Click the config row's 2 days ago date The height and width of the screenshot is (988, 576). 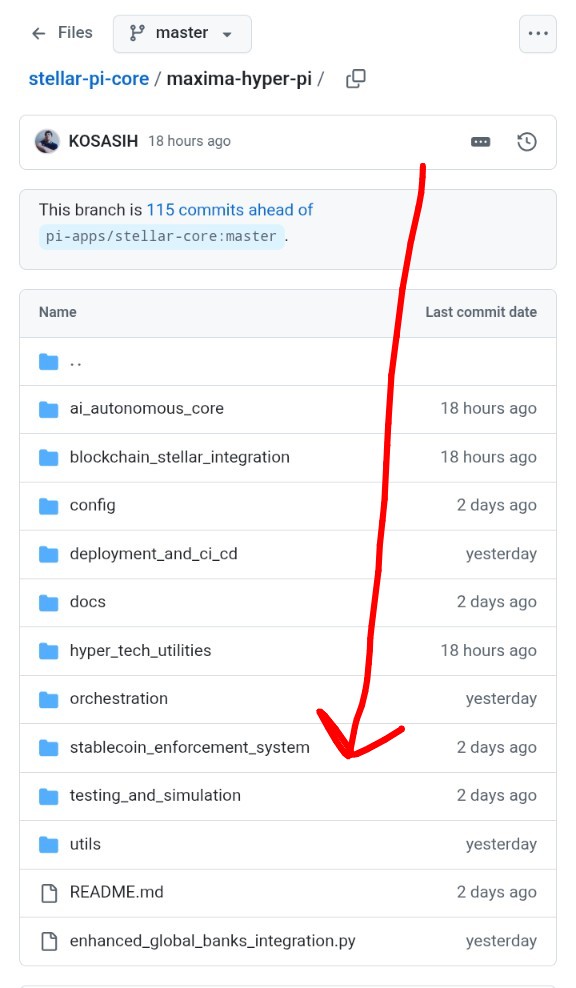497,505
